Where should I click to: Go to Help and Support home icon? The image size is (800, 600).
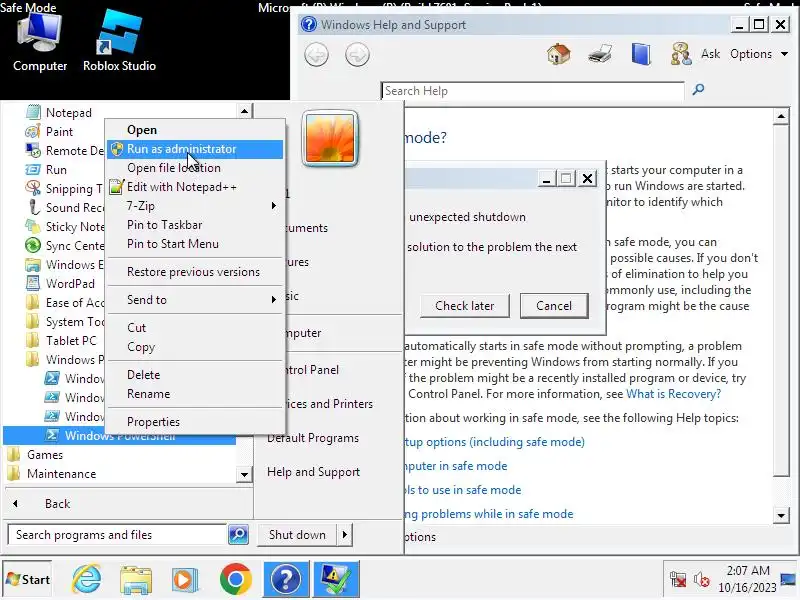coord(559,54)
